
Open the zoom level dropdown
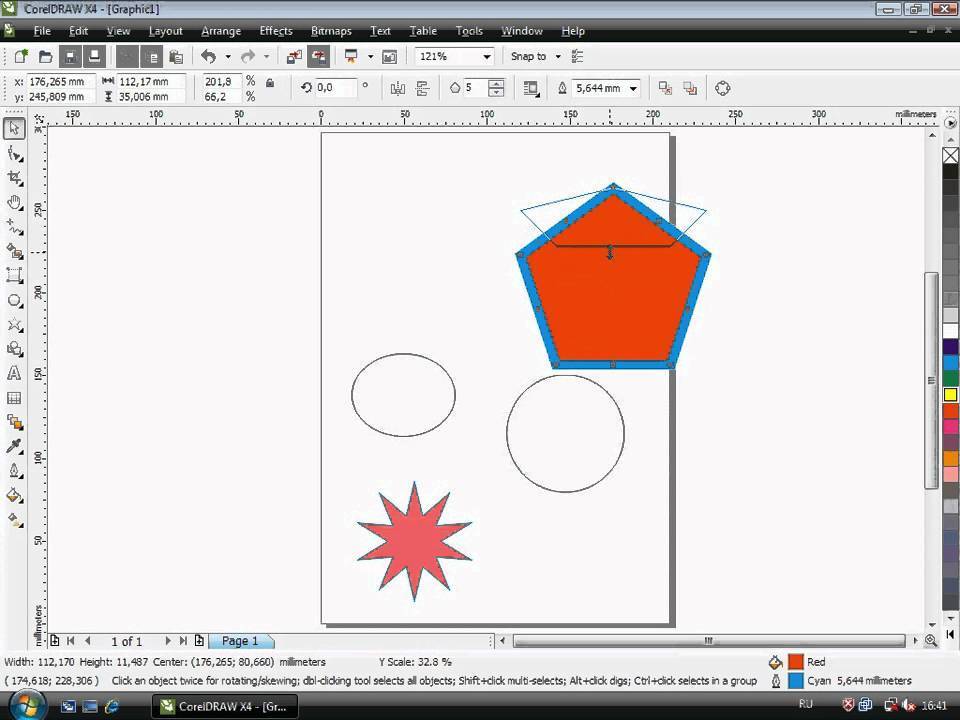tap(486, 57)
